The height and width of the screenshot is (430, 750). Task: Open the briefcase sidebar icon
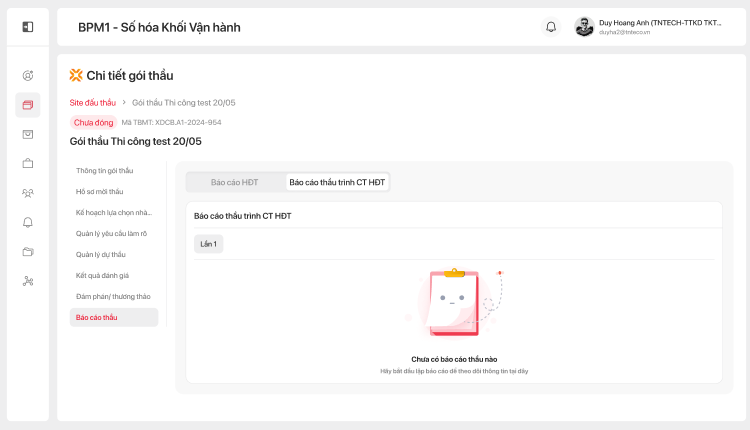coord(28,163)
